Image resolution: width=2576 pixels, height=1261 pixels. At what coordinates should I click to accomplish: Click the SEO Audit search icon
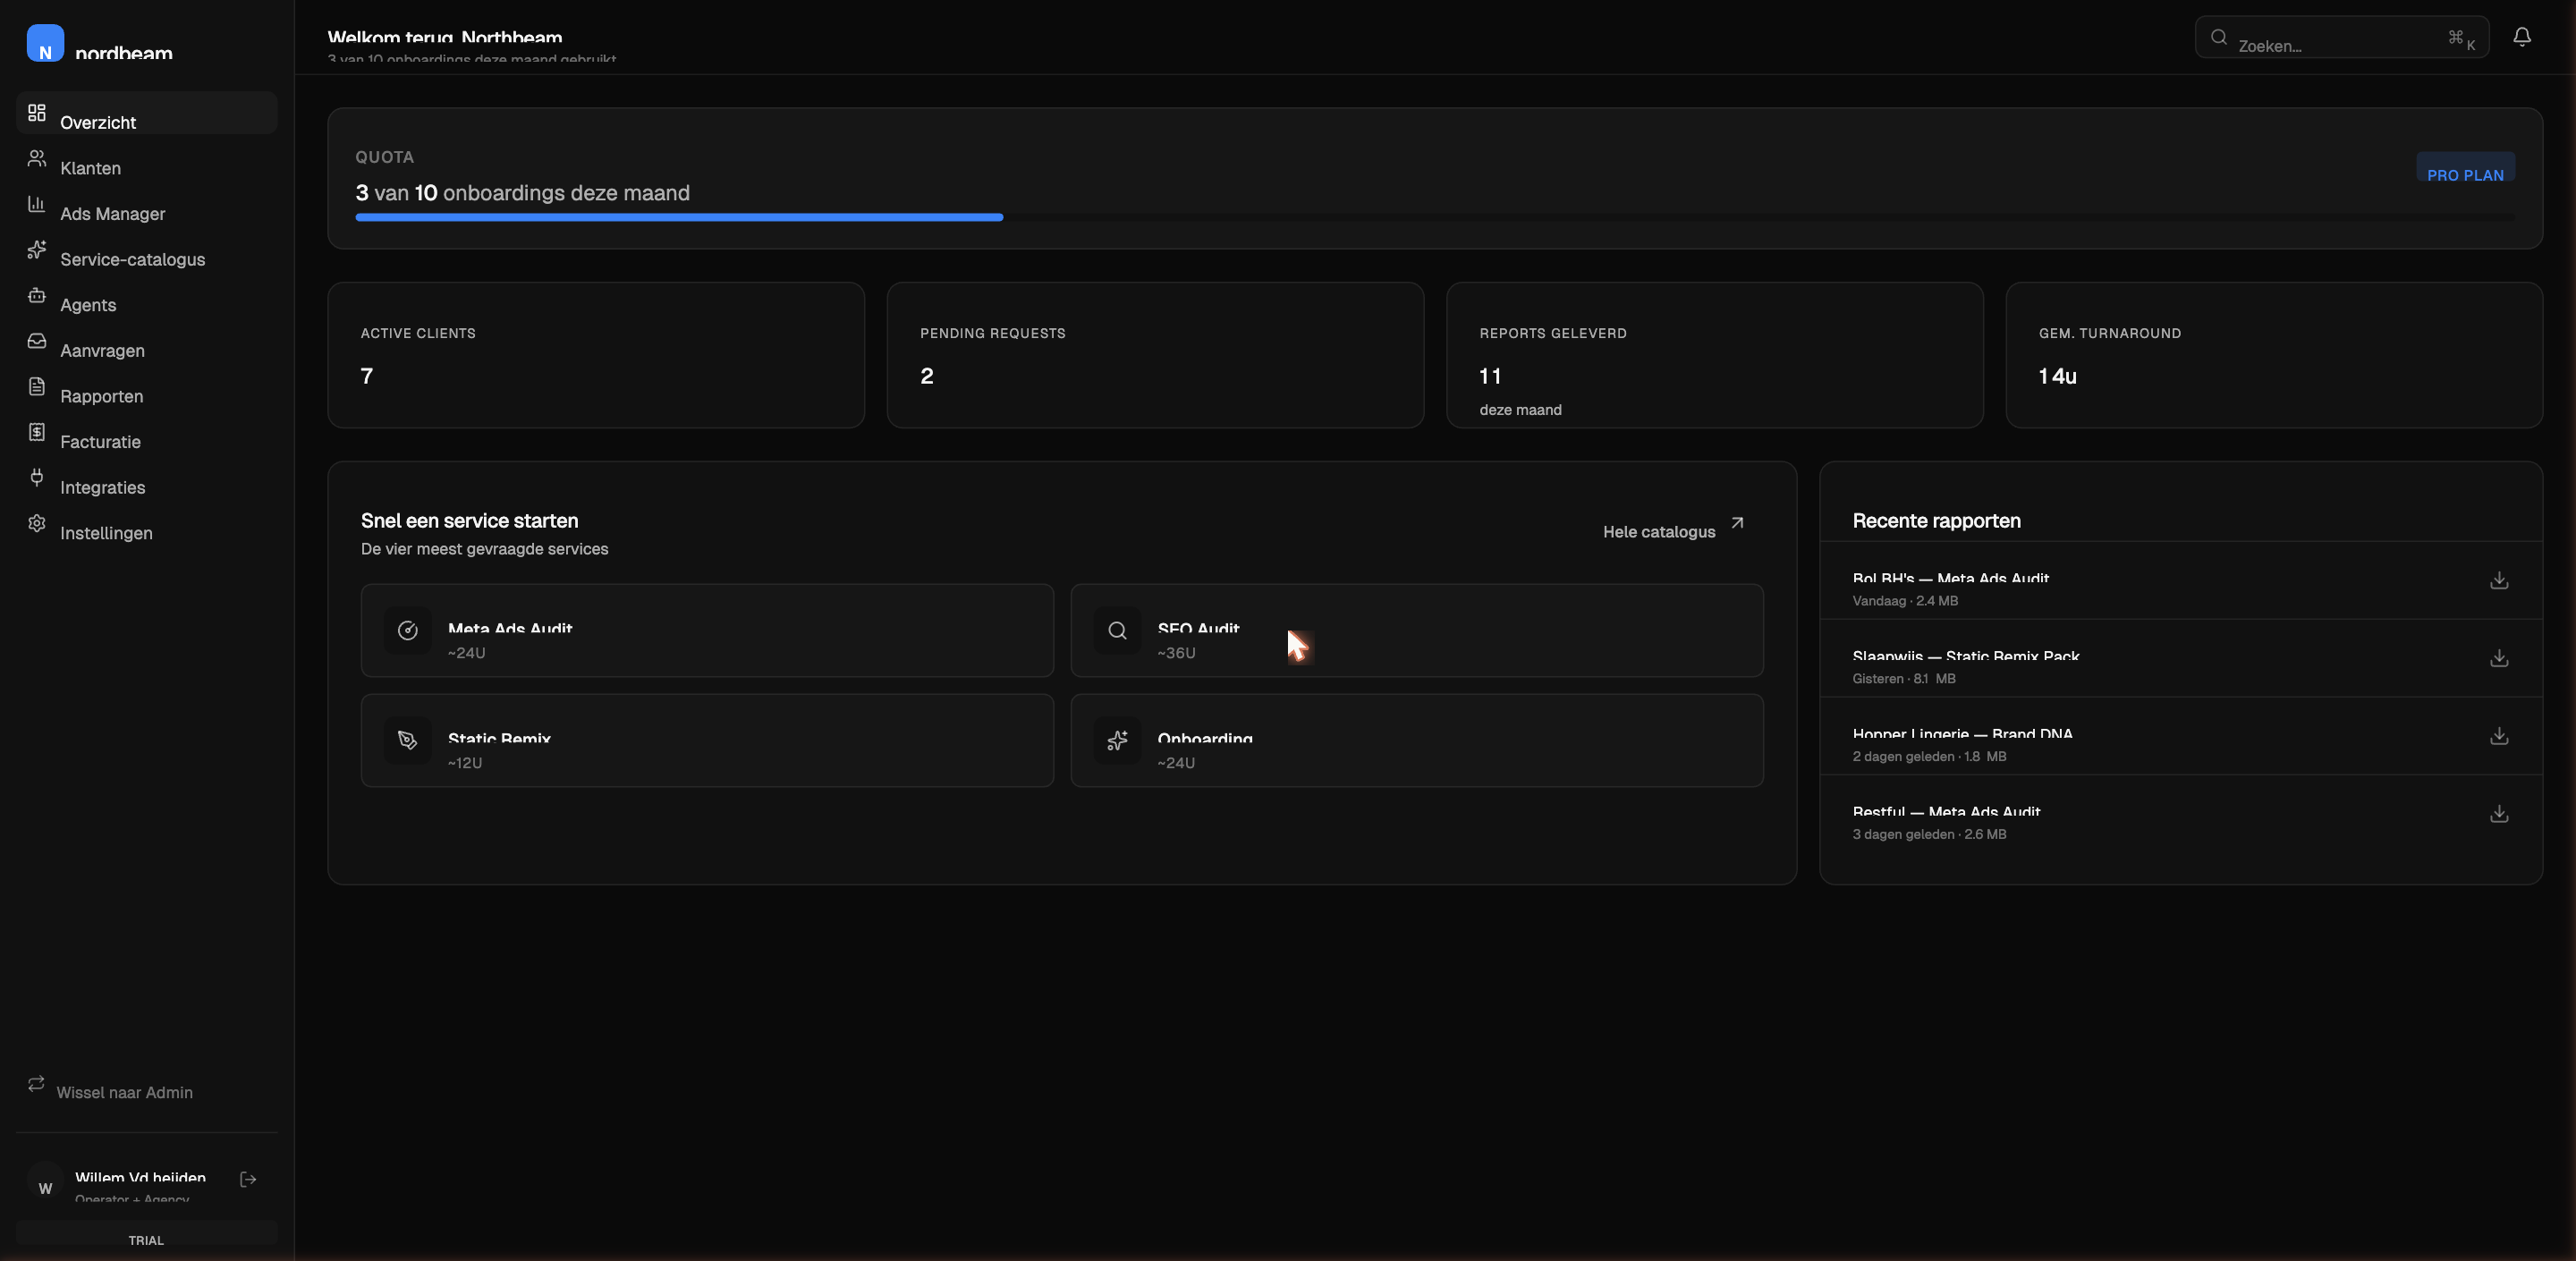(1118, 630)
